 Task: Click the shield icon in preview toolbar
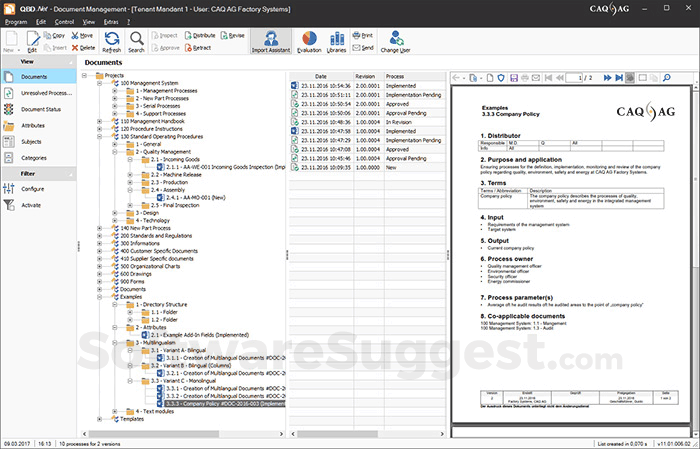(x=501, y=78)
